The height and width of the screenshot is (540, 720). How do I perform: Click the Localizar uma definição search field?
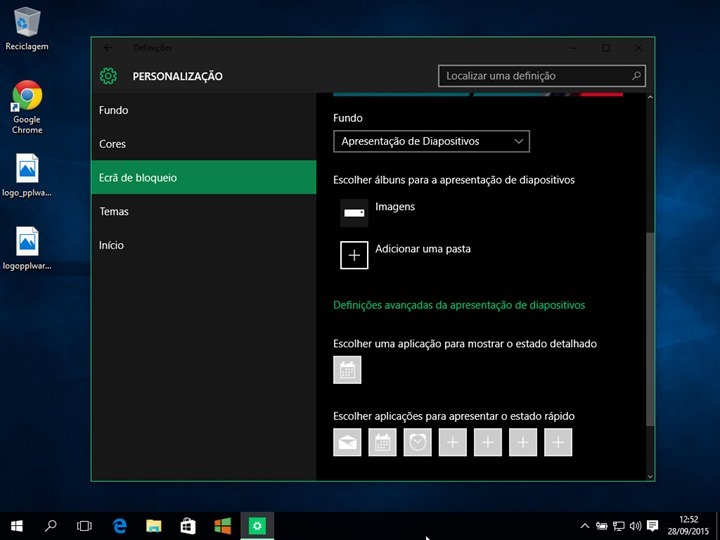542,76
